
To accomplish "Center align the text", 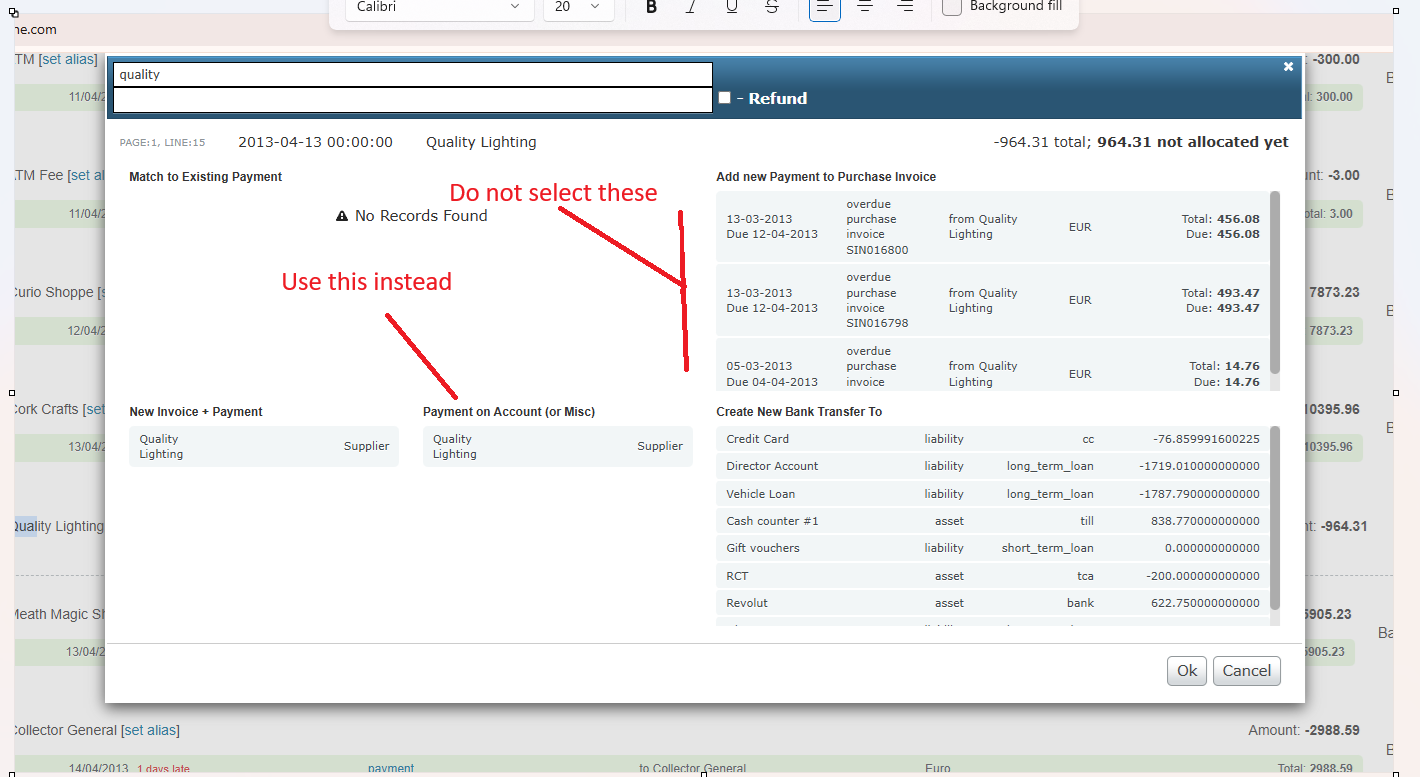I will coord(865,7).
